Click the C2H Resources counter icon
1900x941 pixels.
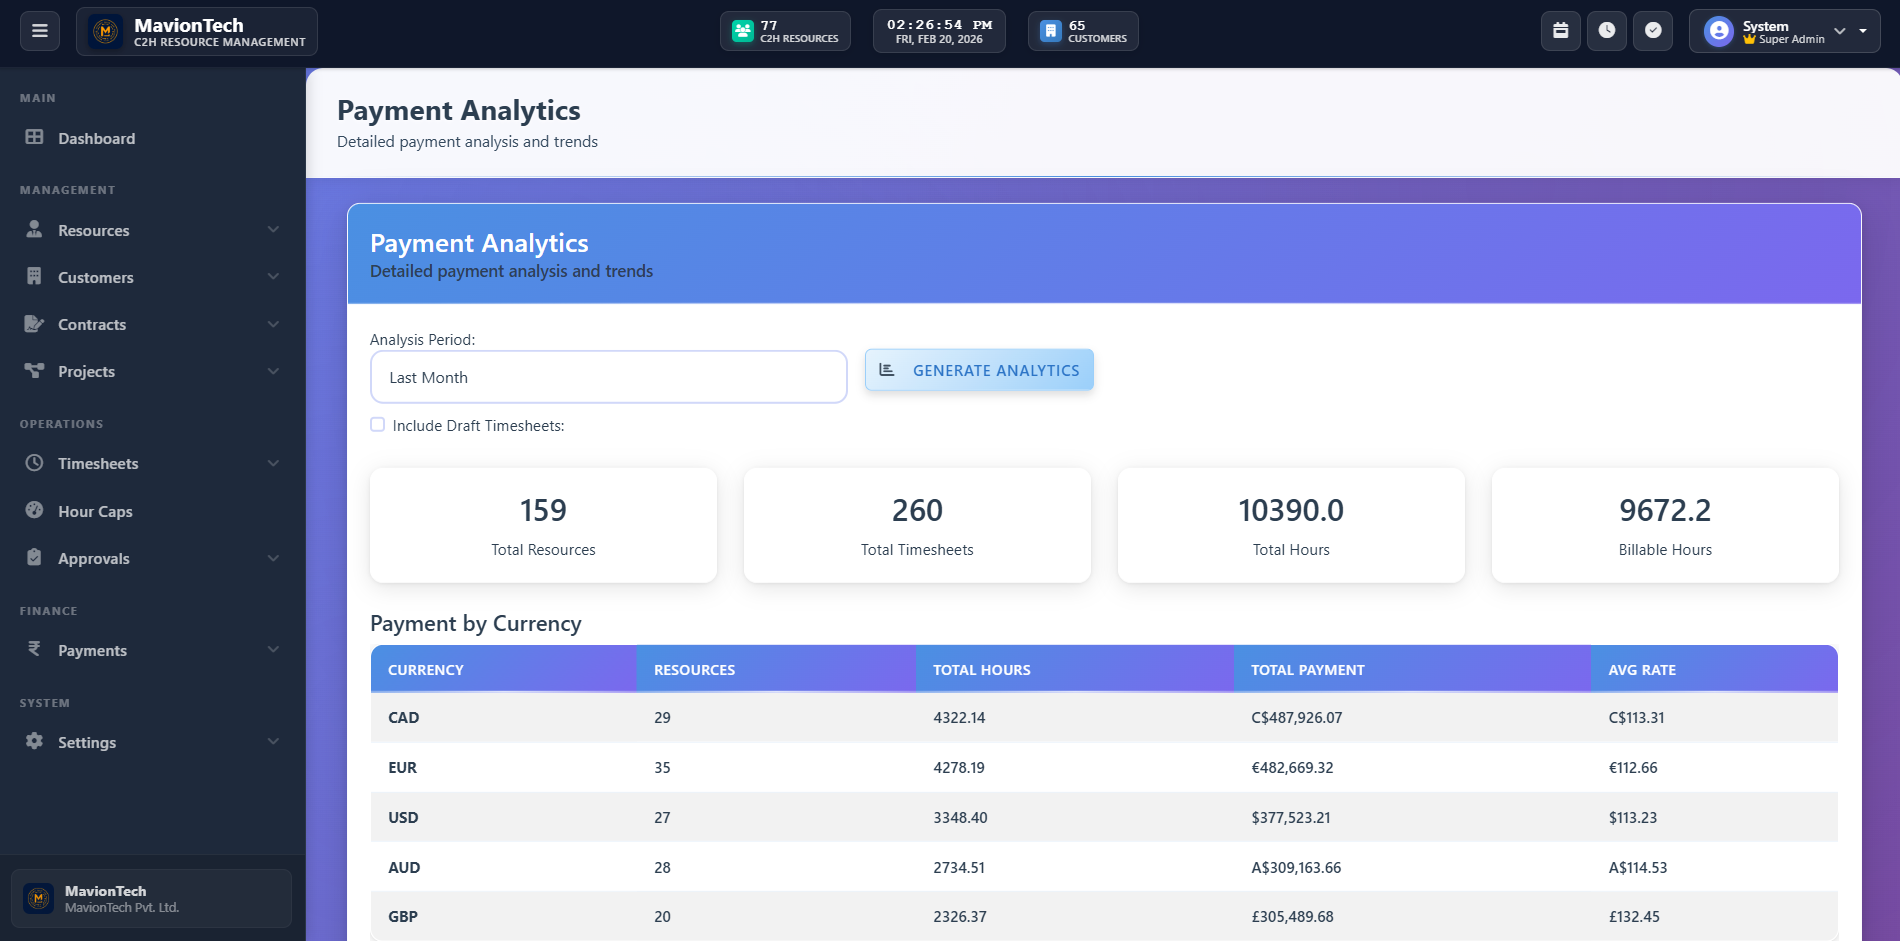click(x=742, y=31)
